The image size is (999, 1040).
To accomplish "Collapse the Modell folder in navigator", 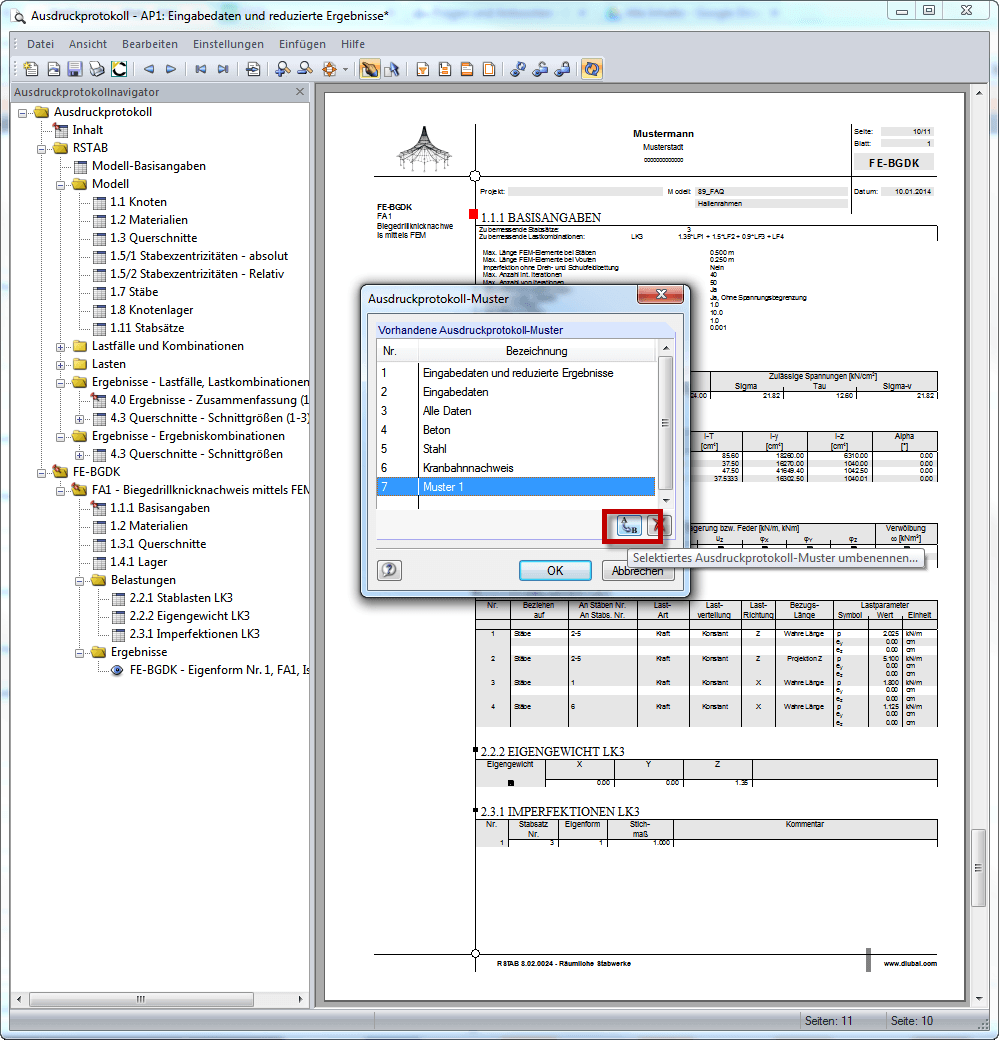I will [x=61, y=185].
